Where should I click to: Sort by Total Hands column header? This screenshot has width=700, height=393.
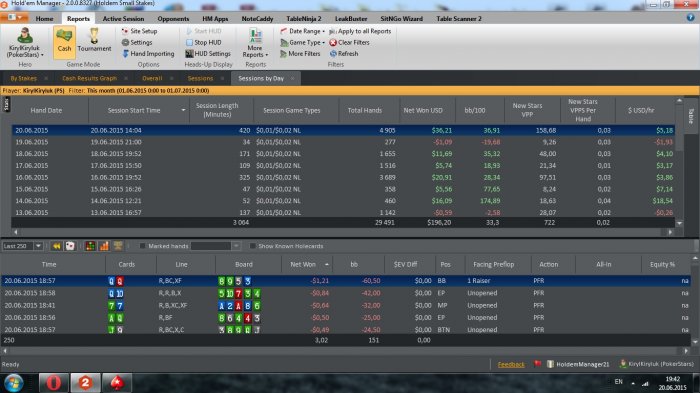coord(365,110)
